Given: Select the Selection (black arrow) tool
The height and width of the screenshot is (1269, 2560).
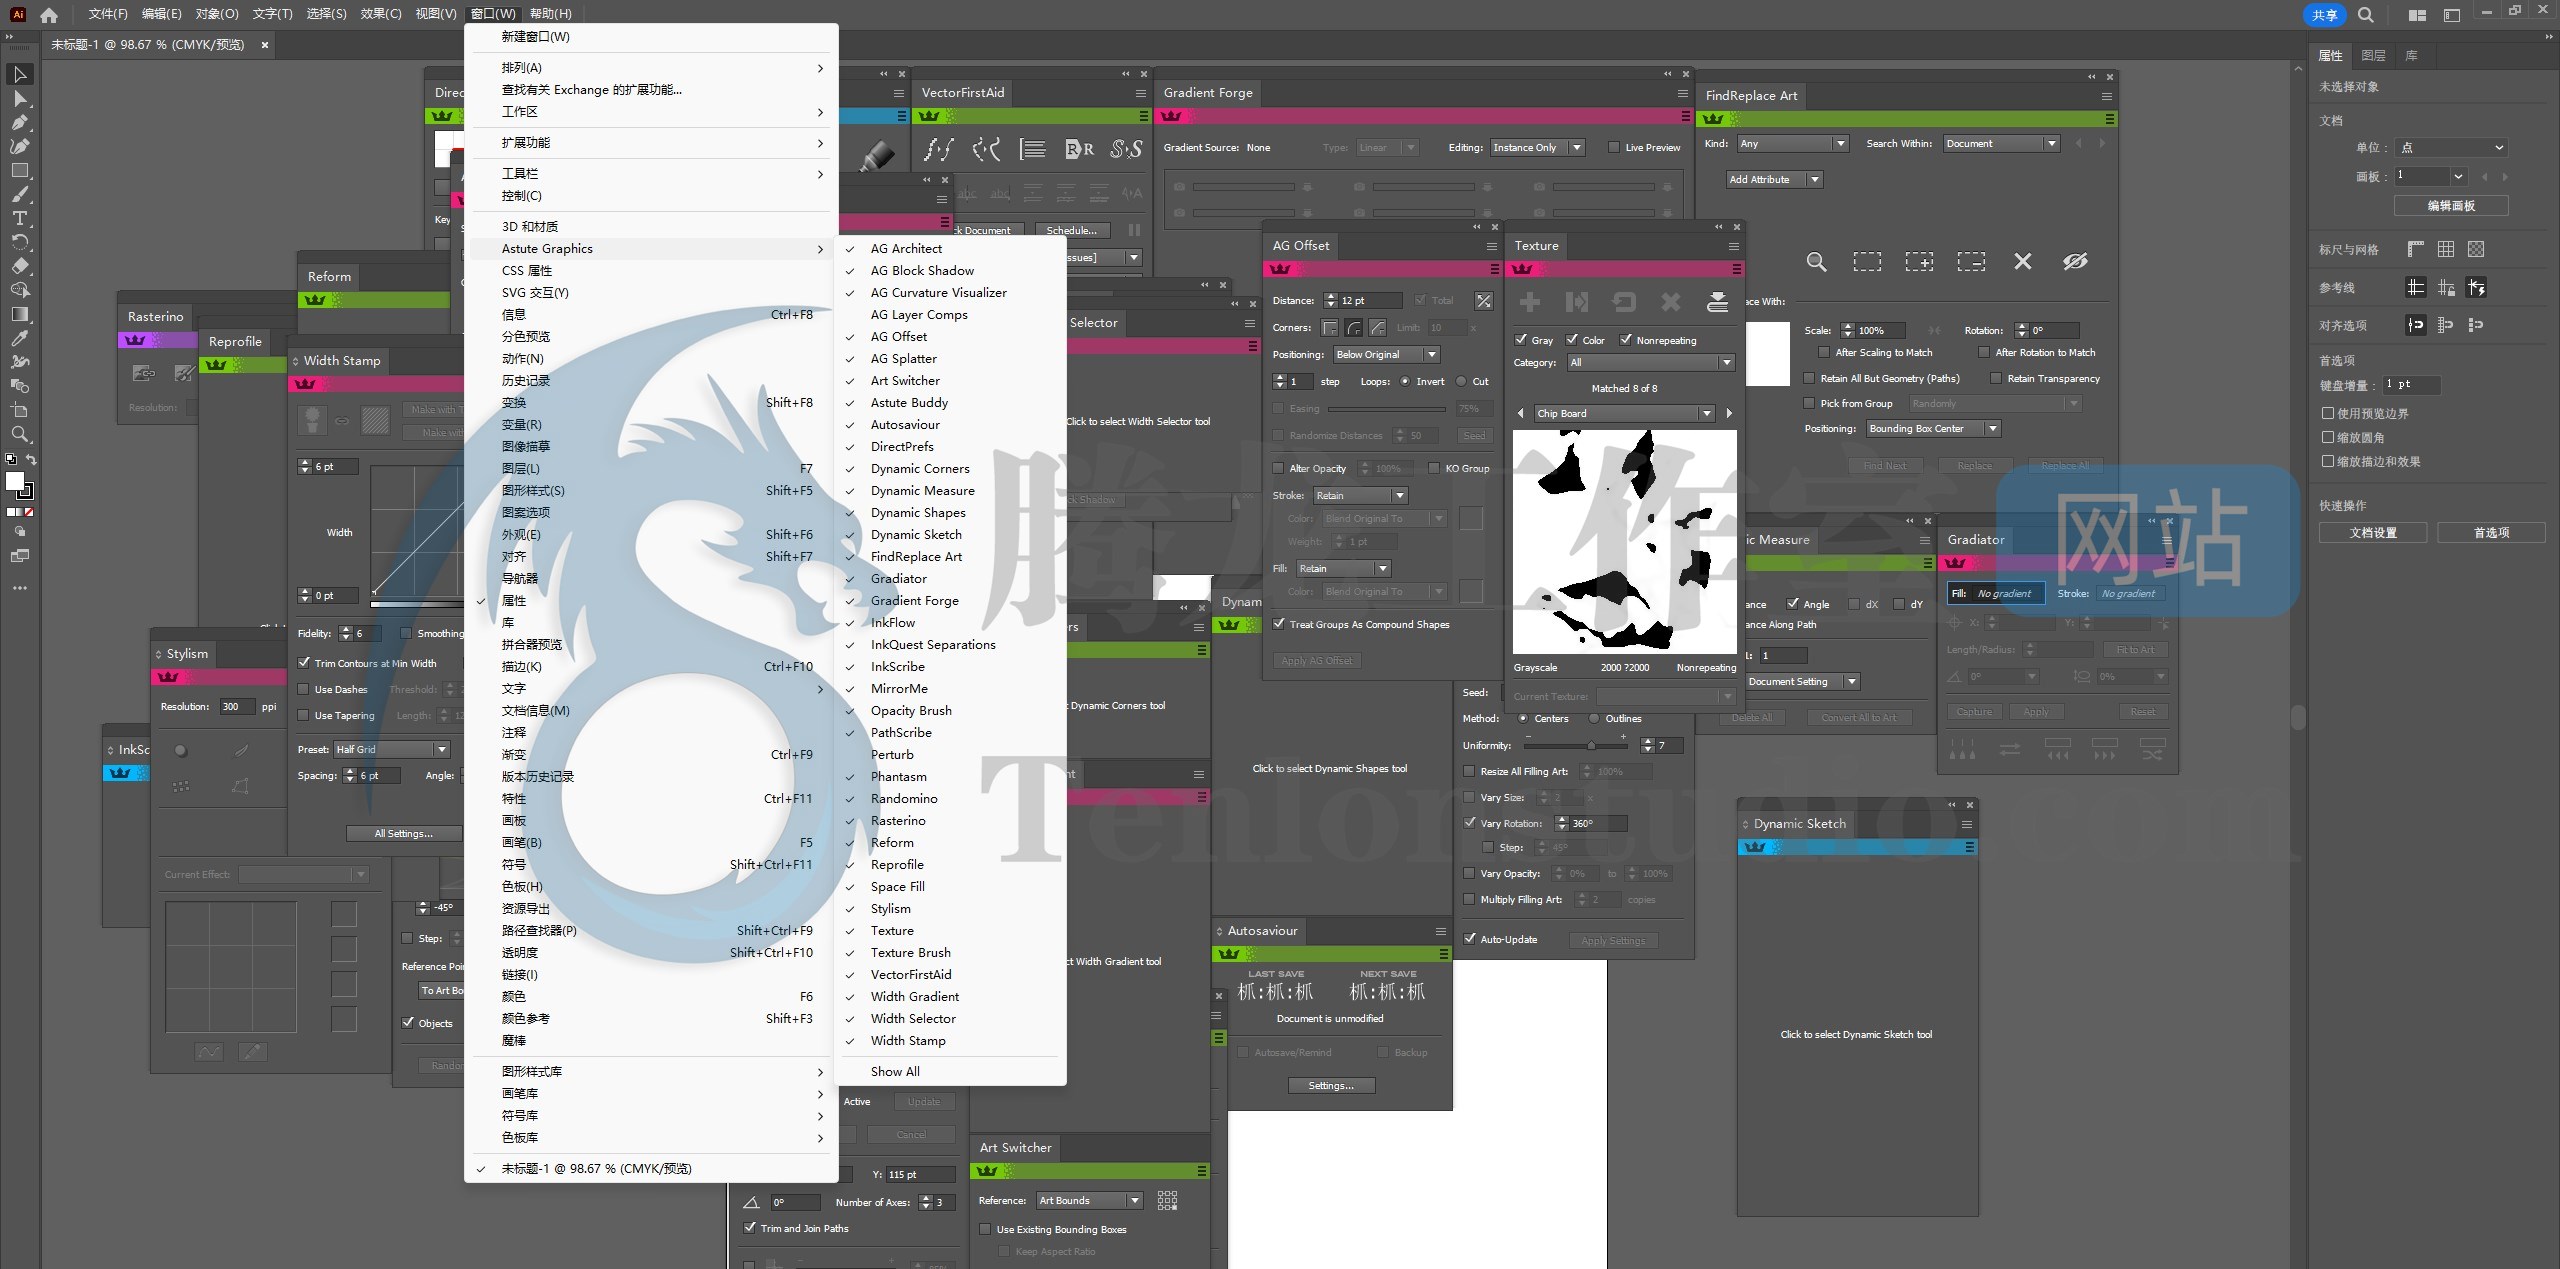Looking at the screenshot, I should [19, 75].
